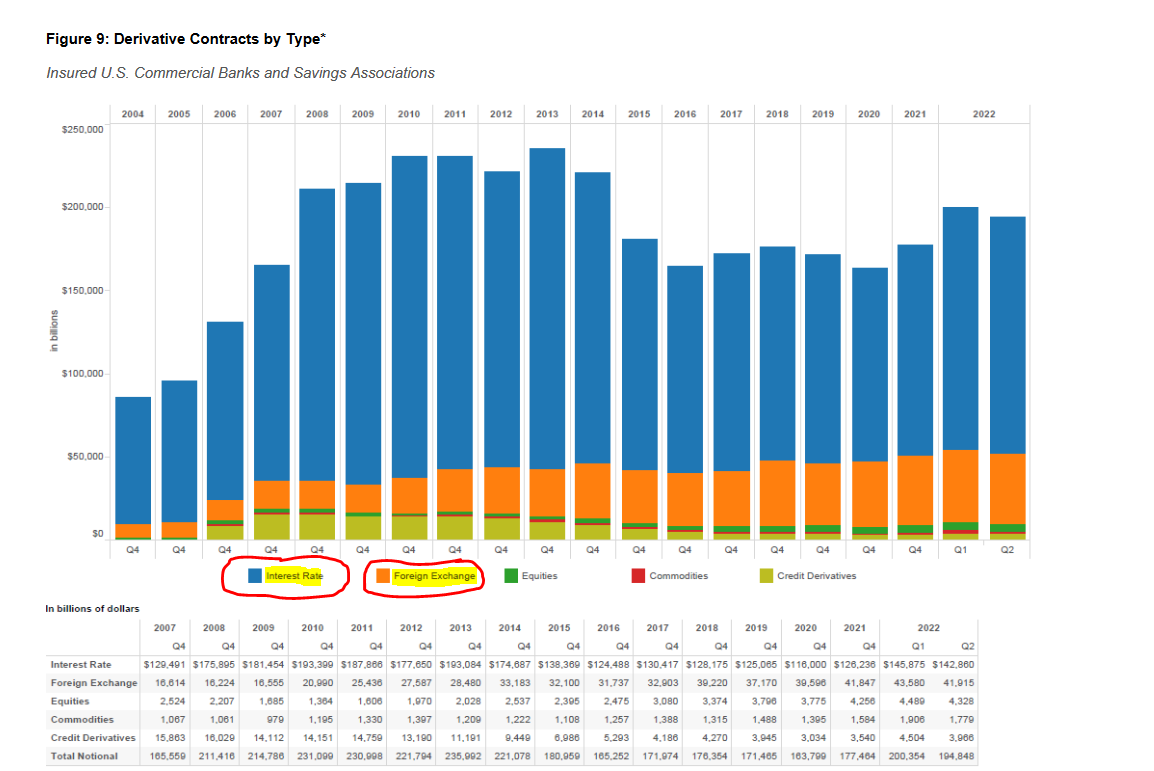Click the '2004' year header above the chart
The width and height of the screenshot is (1154, 771).
pos(132,114)
